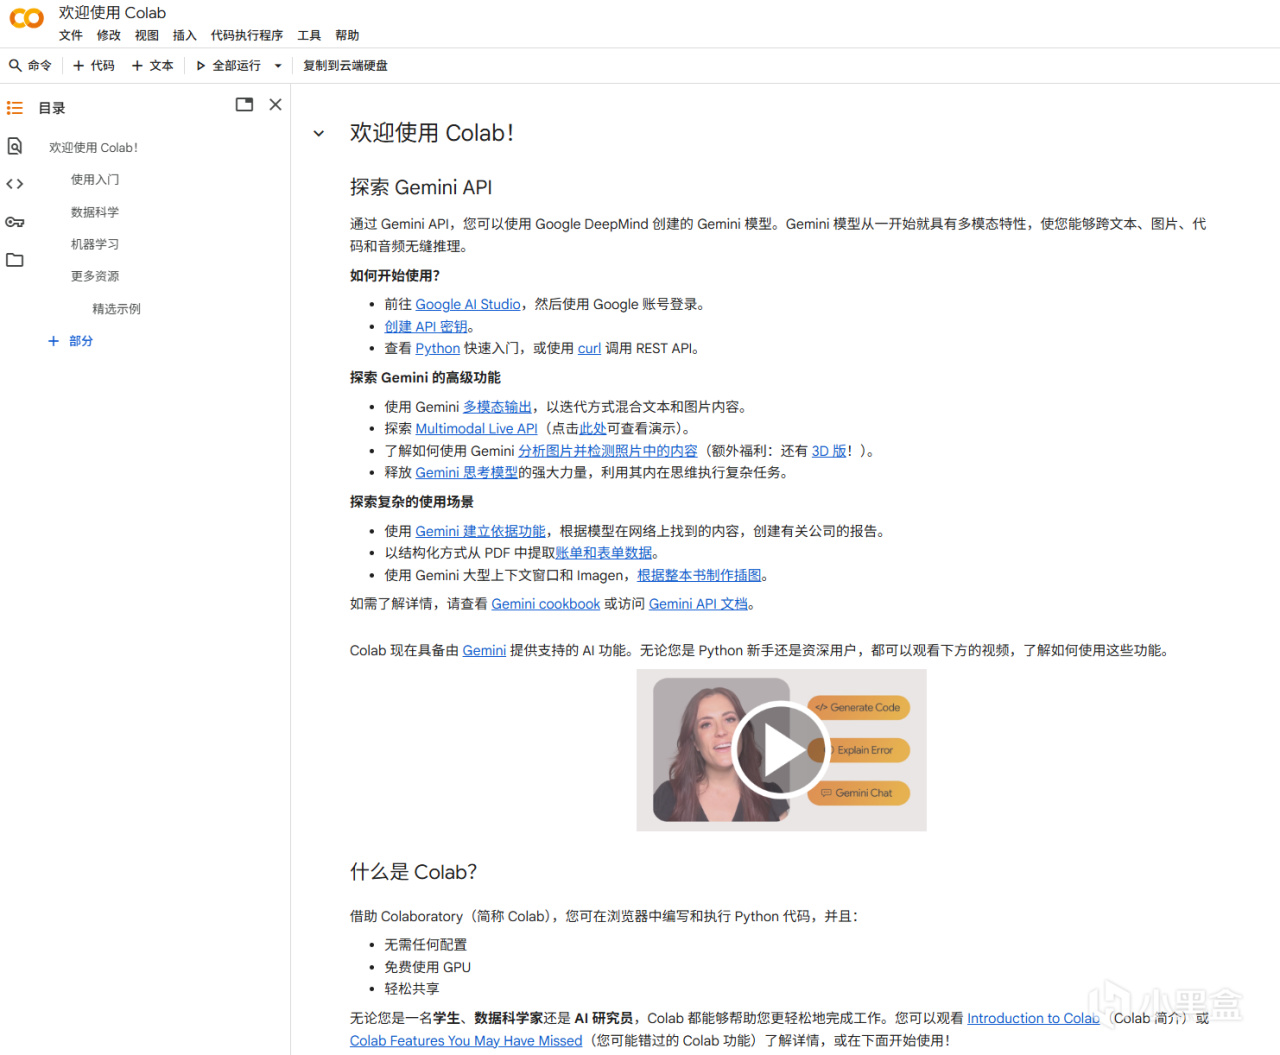Open the Gemini 建立依据功能 link
The image size is (1280, 1055).
click(480, 531)
